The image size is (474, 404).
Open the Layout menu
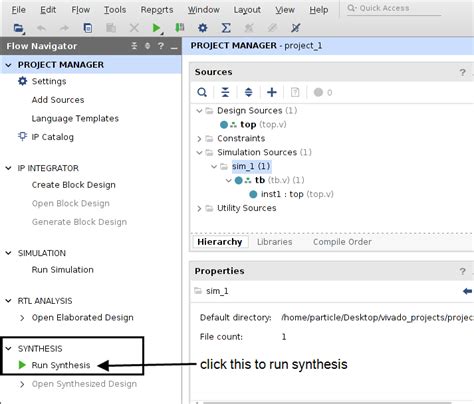tap(247, 10)
